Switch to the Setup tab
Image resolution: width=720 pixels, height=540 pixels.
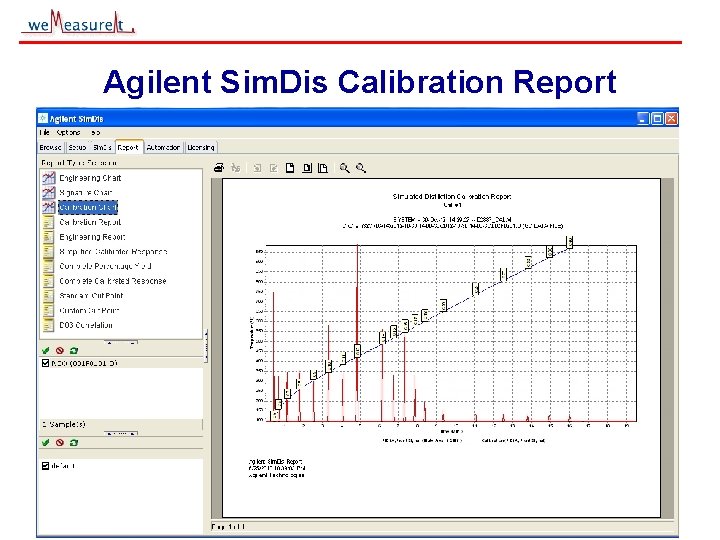tap(77, 147)
